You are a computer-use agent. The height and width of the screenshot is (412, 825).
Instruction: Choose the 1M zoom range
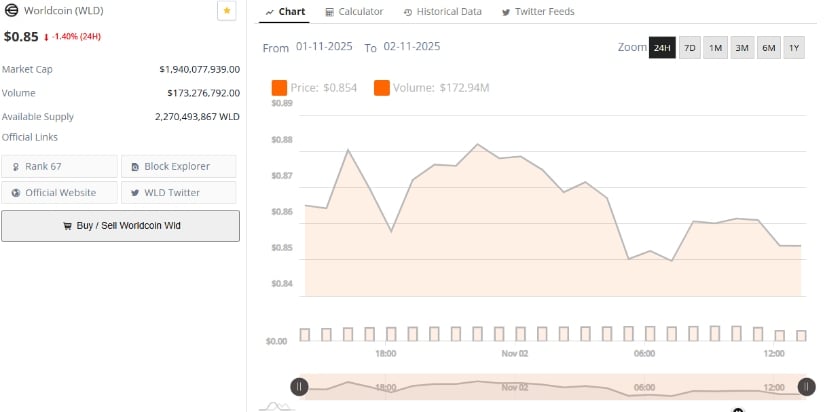point(716,48)
